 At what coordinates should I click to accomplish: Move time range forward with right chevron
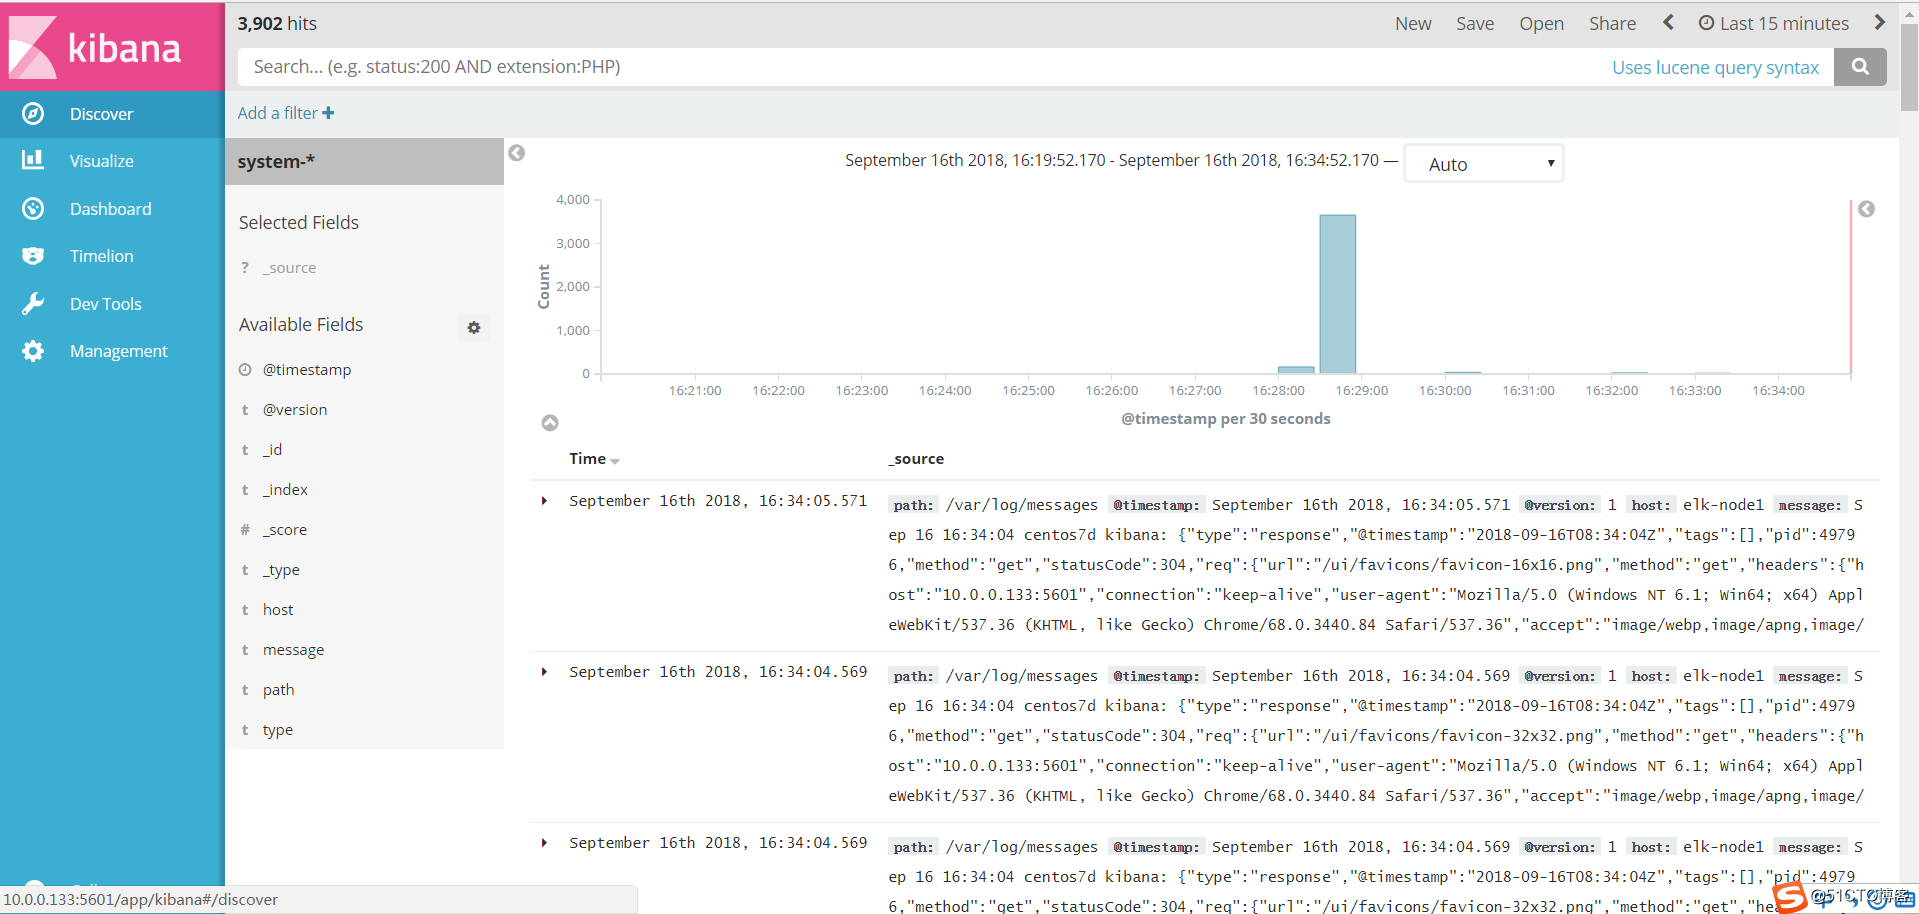tap(1879, 22)
